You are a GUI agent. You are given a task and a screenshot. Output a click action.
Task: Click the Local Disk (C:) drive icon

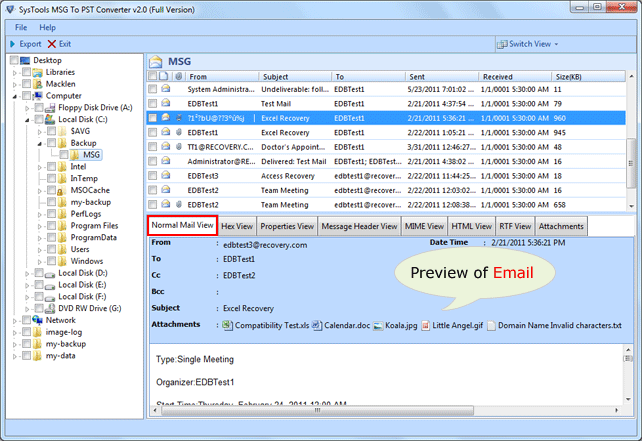point(50,119)
